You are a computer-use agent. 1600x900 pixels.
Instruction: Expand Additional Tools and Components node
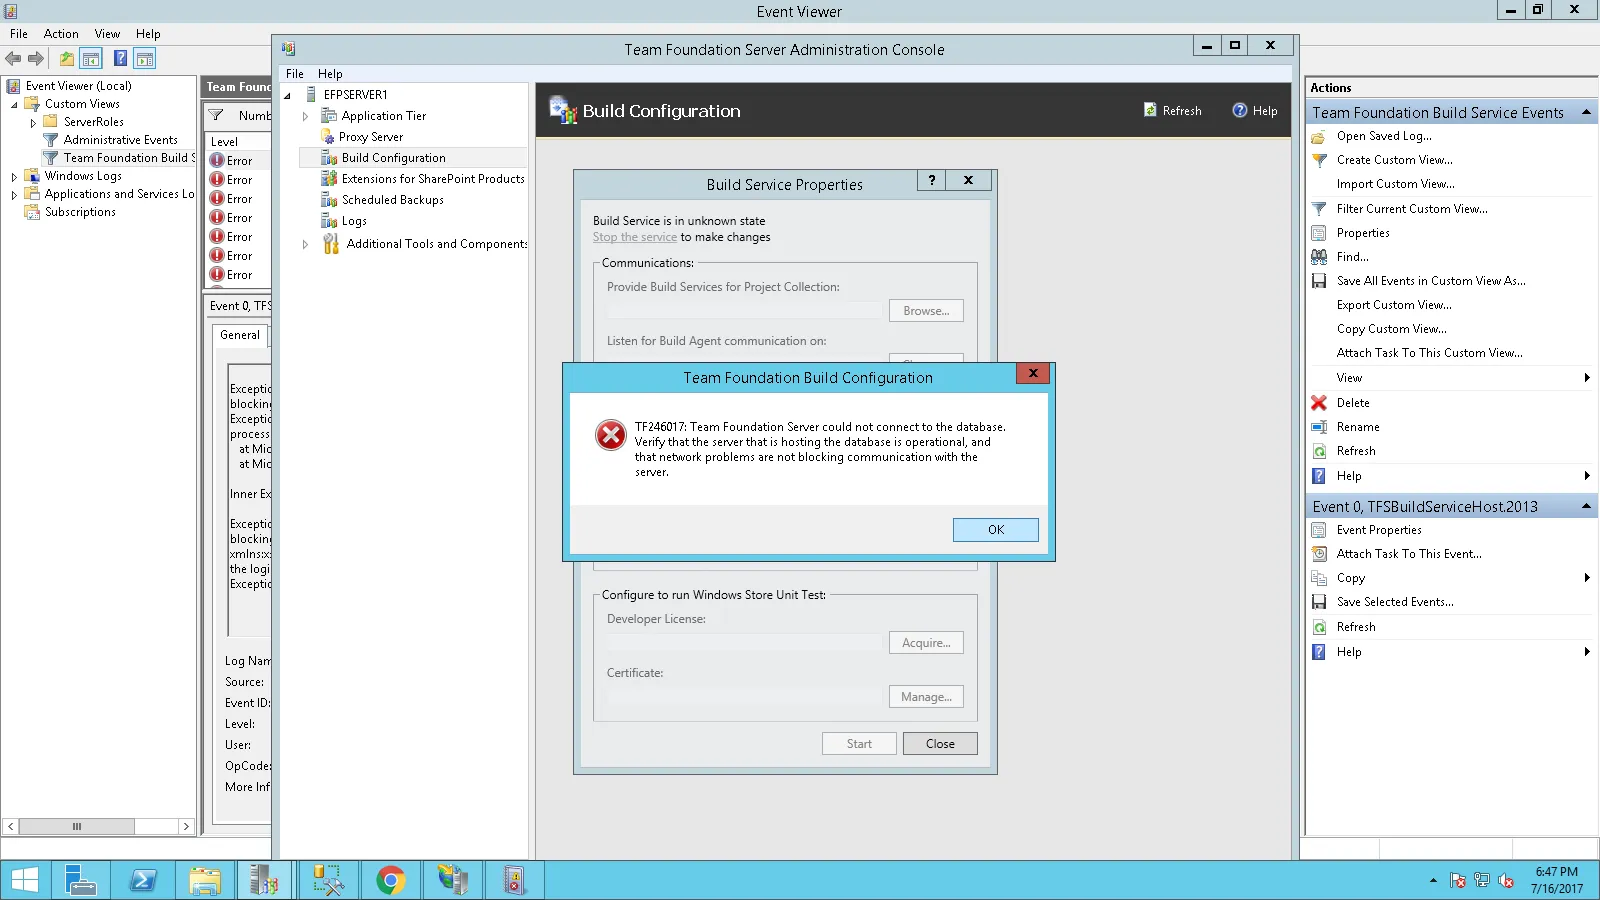[x=306, y=244]
